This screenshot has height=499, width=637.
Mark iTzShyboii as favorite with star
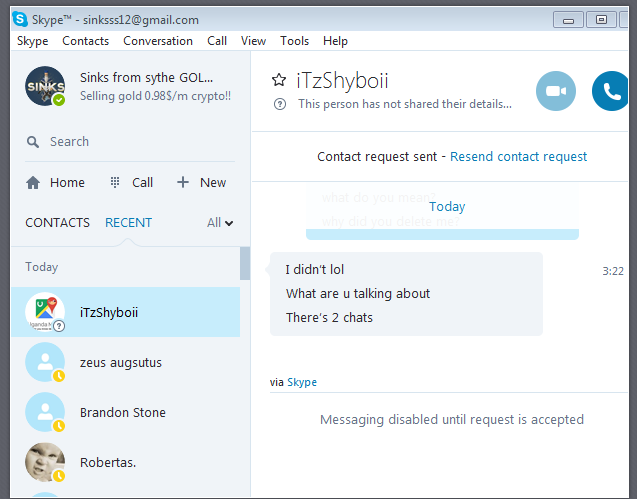tap(279, 80)
